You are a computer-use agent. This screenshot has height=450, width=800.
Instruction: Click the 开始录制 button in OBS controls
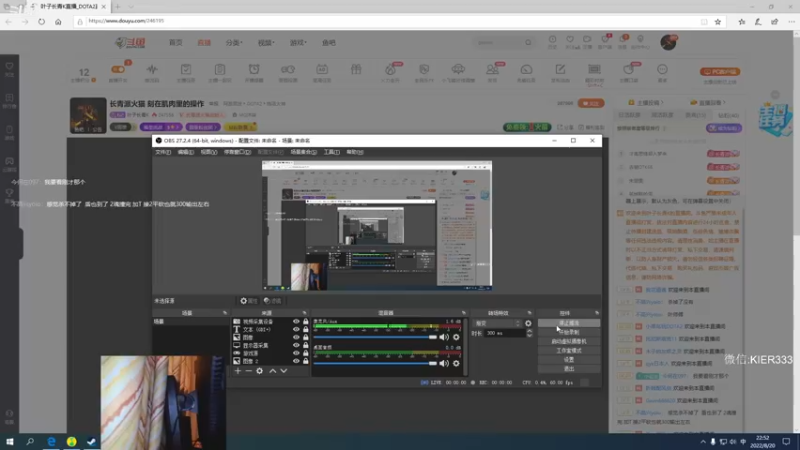coord(569,332)
